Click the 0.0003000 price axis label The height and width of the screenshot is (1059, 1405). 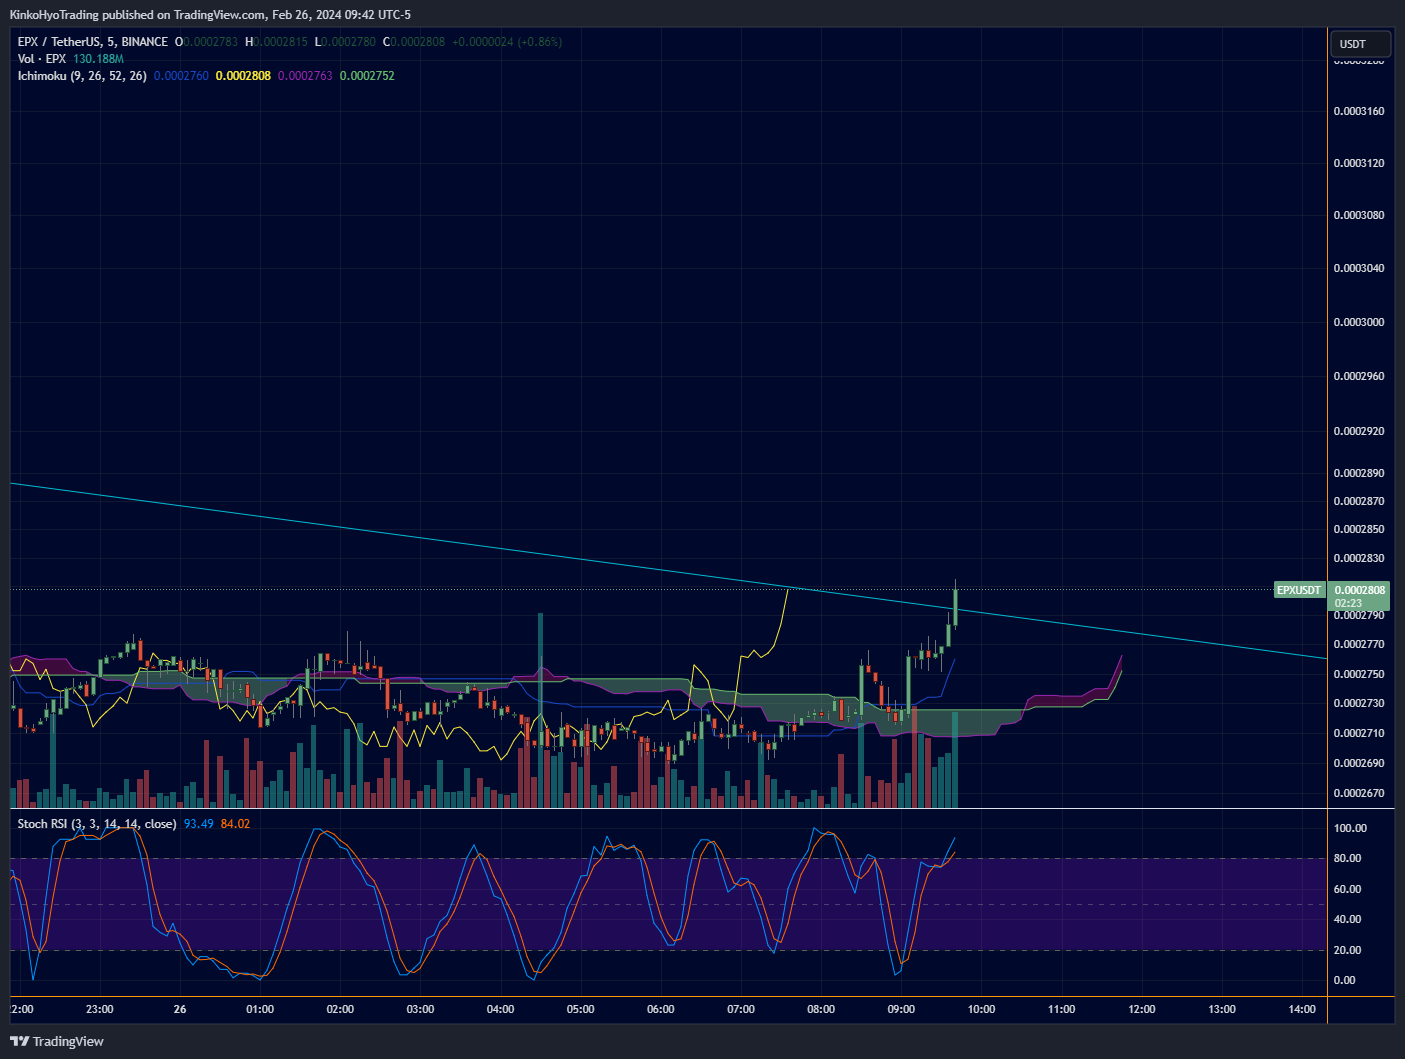tap(1359, 322)
